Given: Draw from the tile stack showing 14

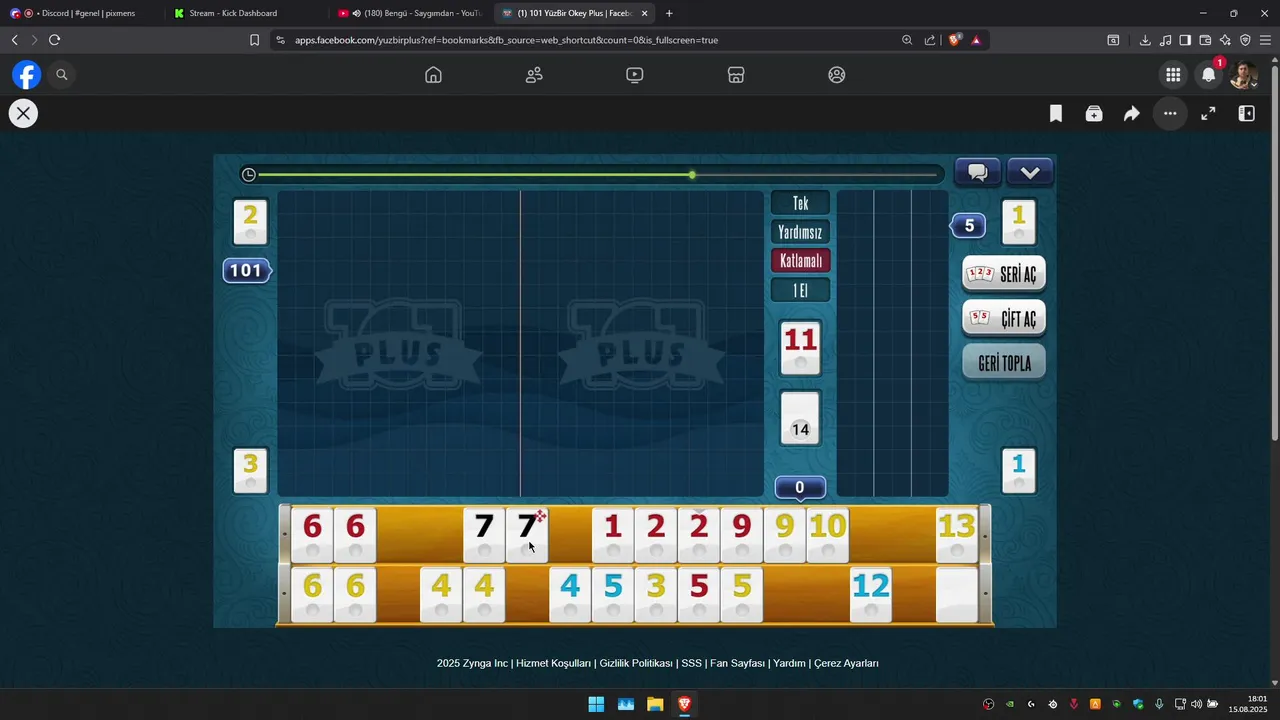Looking at the screenshot, I should [800, 418].
